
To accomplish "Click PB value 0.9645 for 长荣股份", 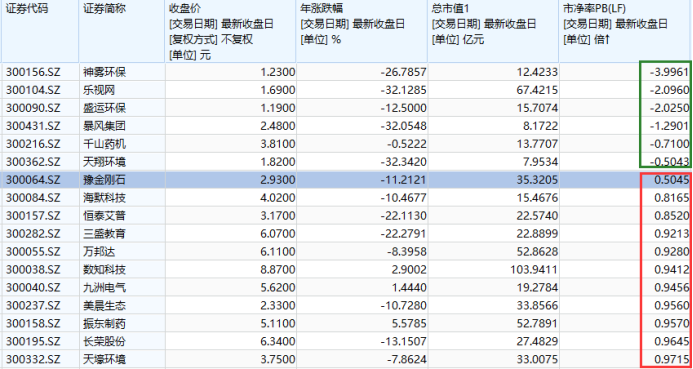I will pyautogui.click(x=673, y=341).
